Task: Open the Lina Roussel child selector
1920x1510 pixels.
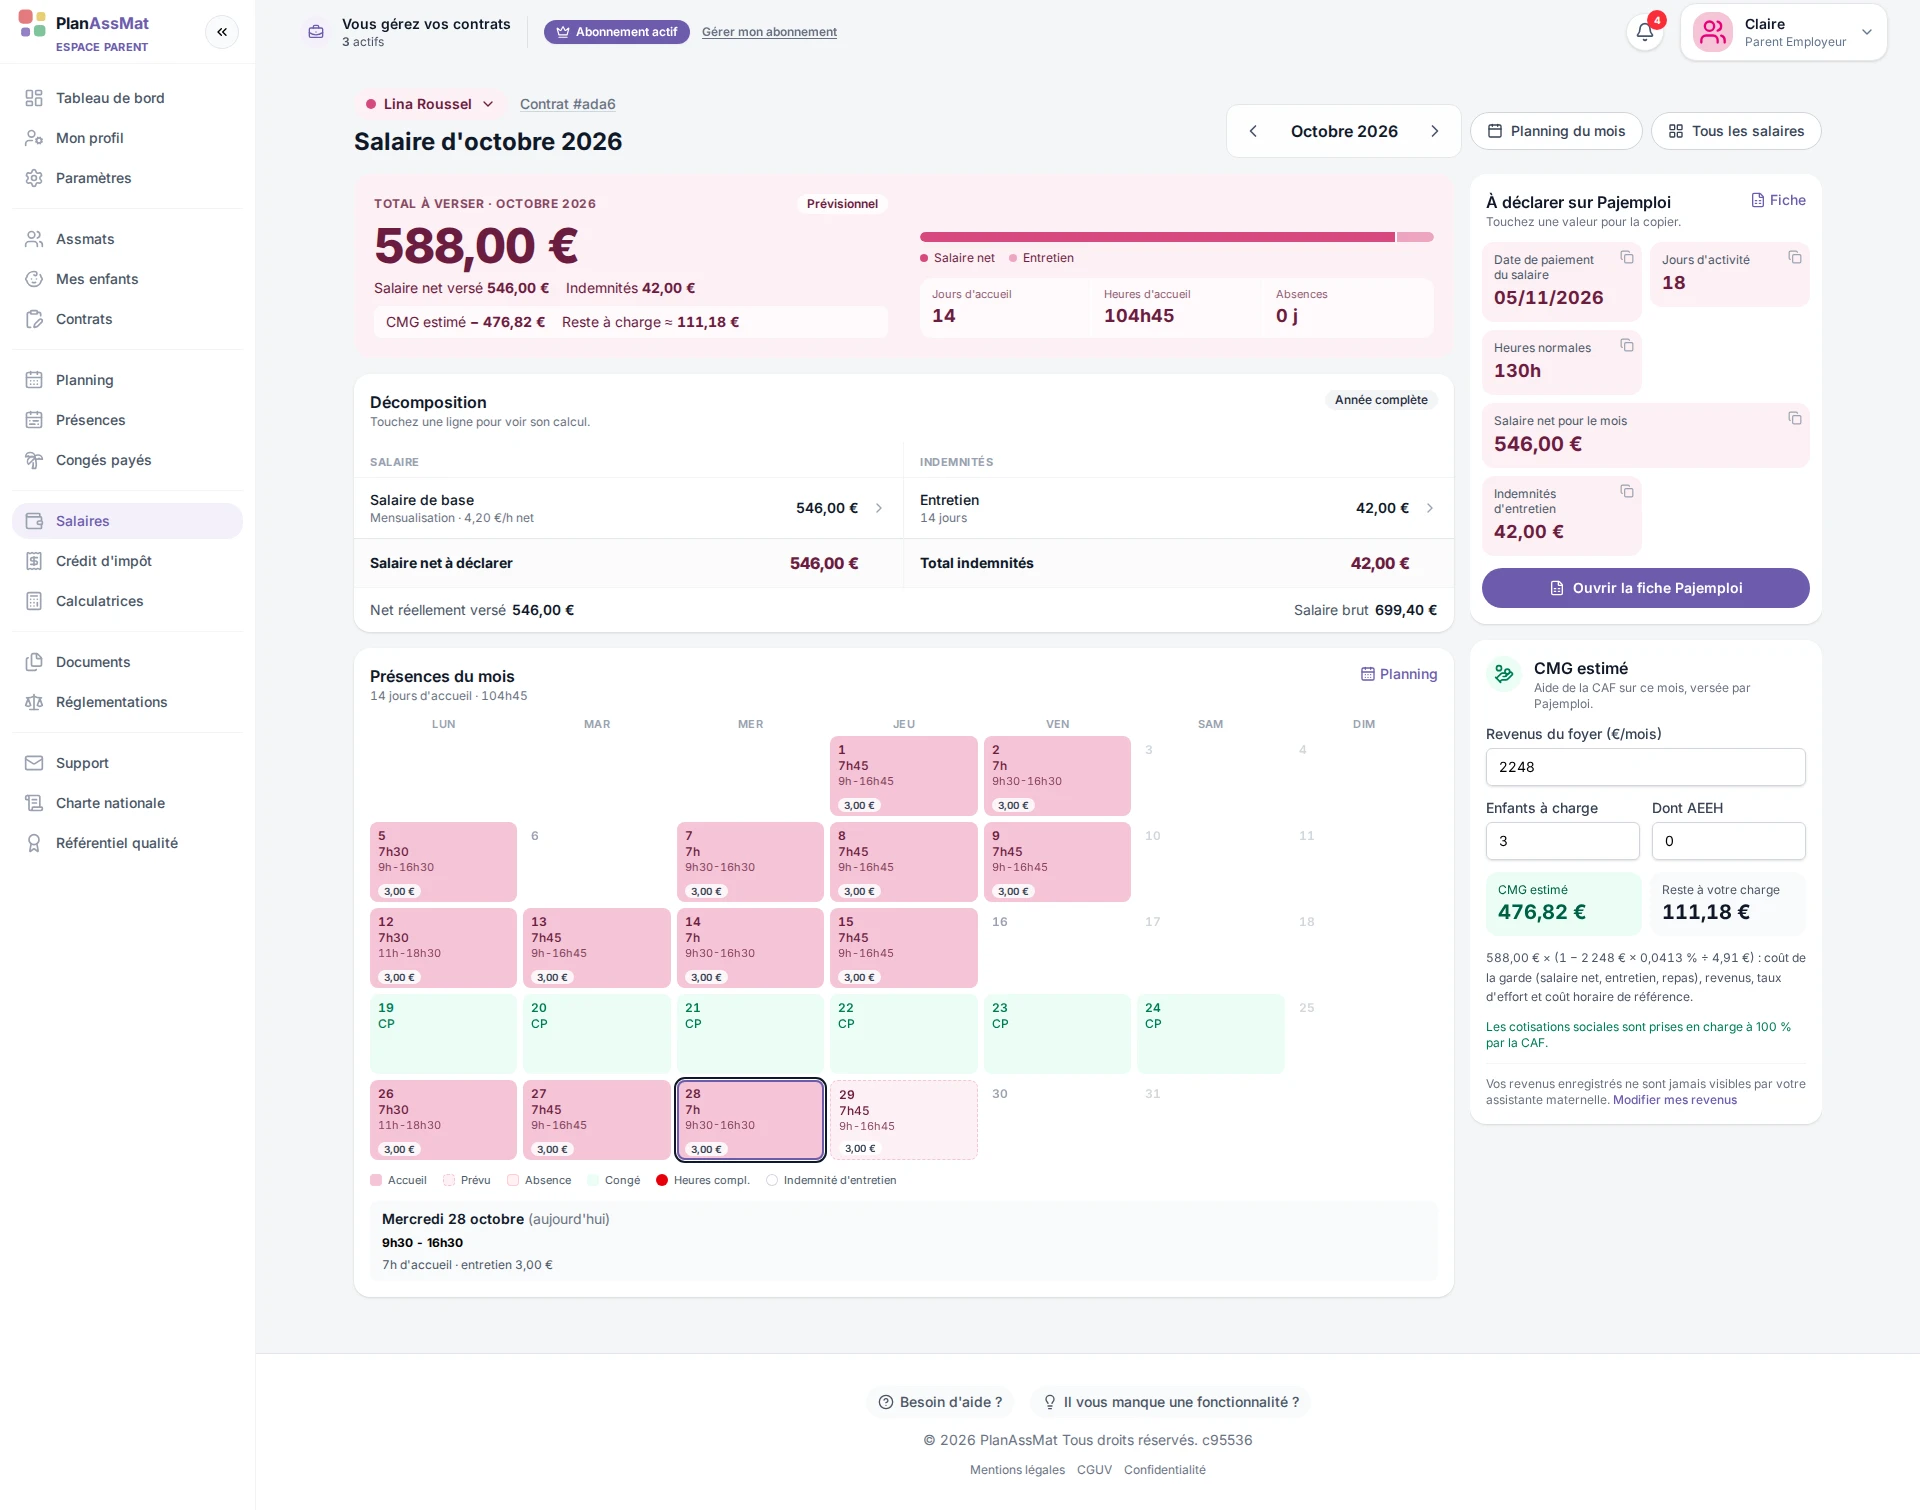Action: pos(429,104)
